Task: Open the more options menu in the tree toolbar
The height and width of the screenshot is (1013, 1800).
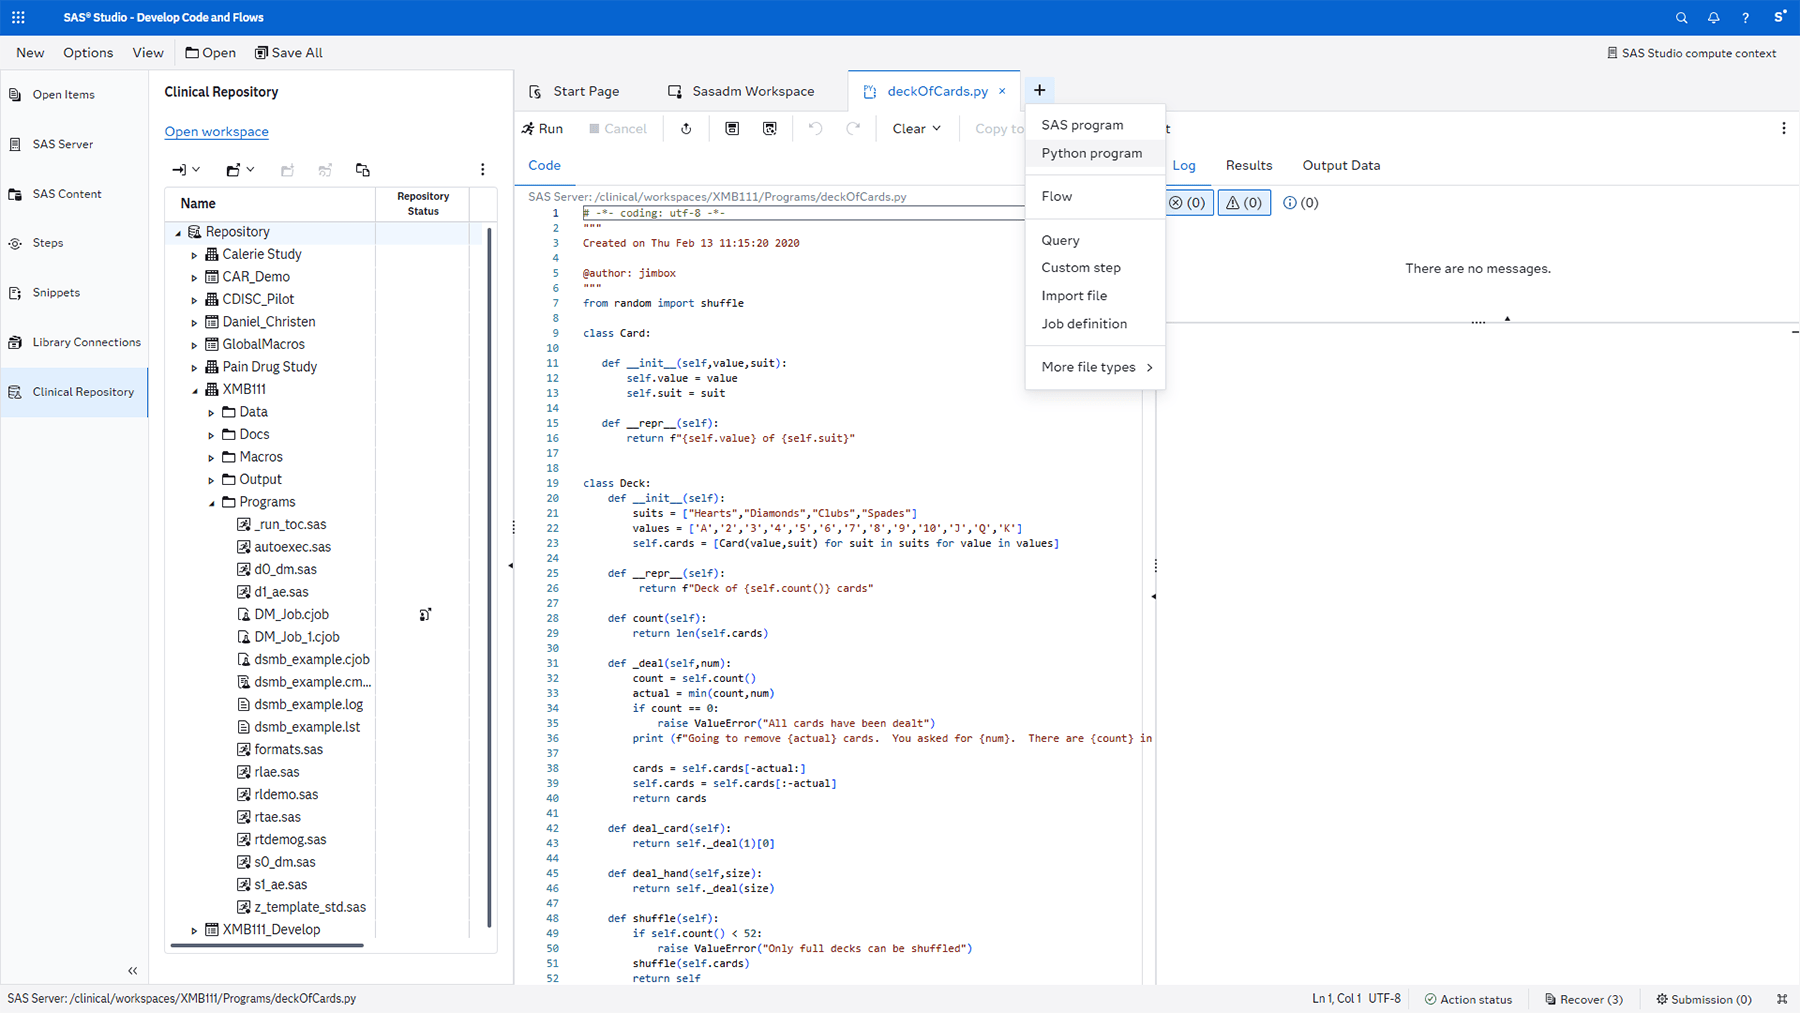Action: click(483, 169)
